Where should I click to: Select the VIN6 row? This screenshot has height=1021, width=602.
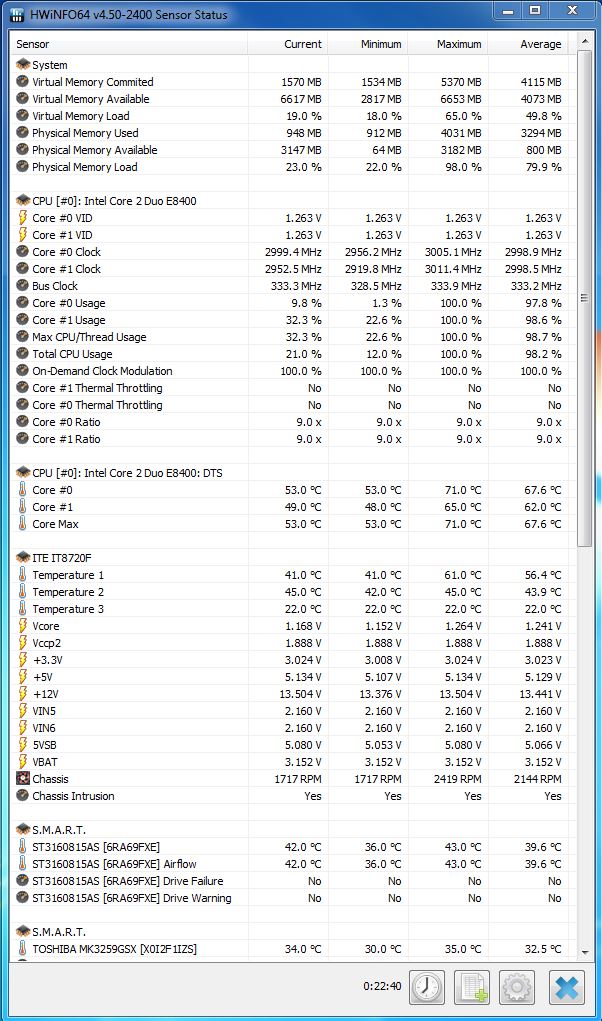290,728
